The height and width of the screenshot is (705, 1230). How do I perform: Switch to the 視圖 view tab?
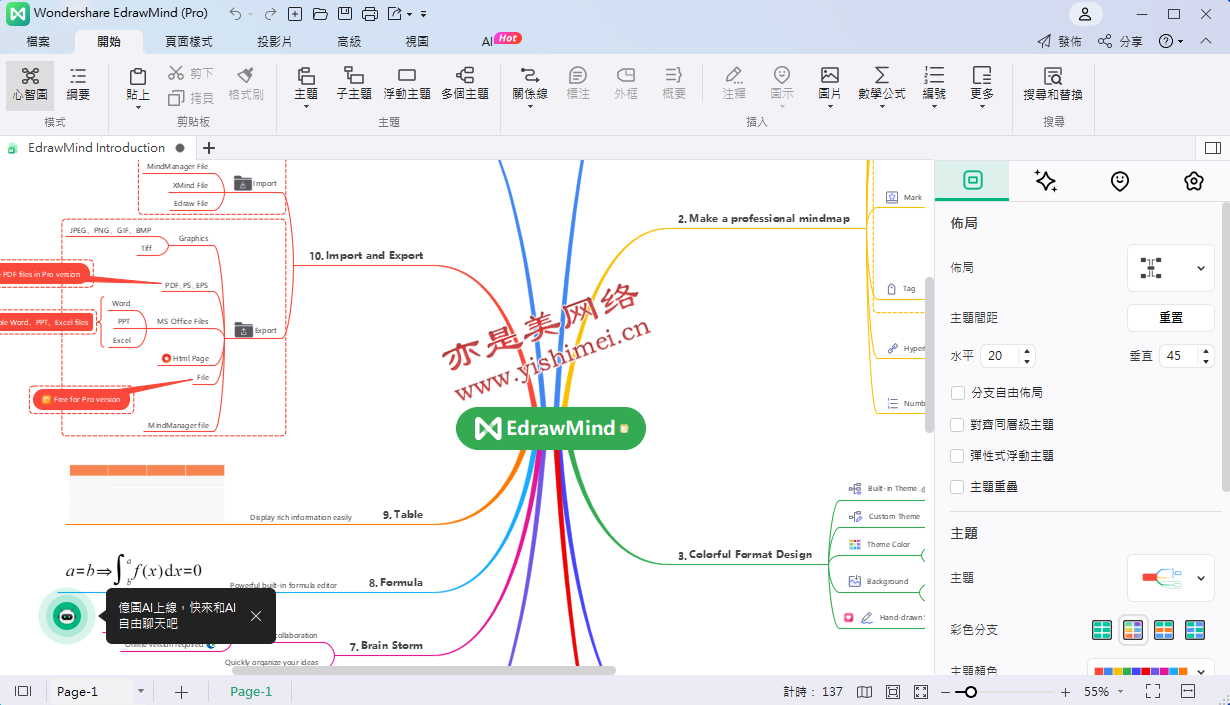(417, 42)
